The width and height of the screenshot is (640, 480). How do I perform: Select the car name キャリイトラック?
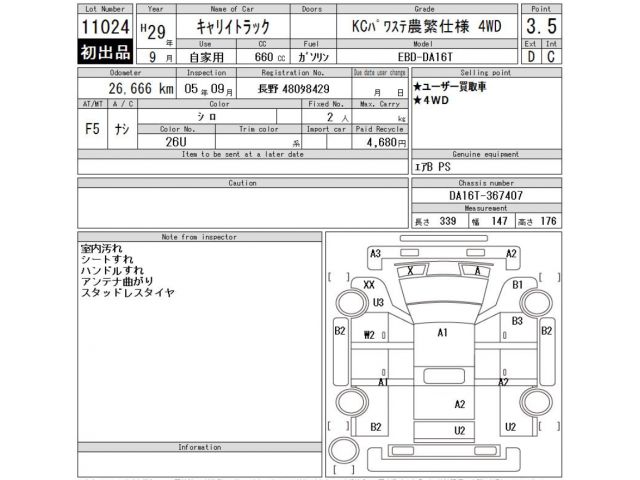(233, 27)
